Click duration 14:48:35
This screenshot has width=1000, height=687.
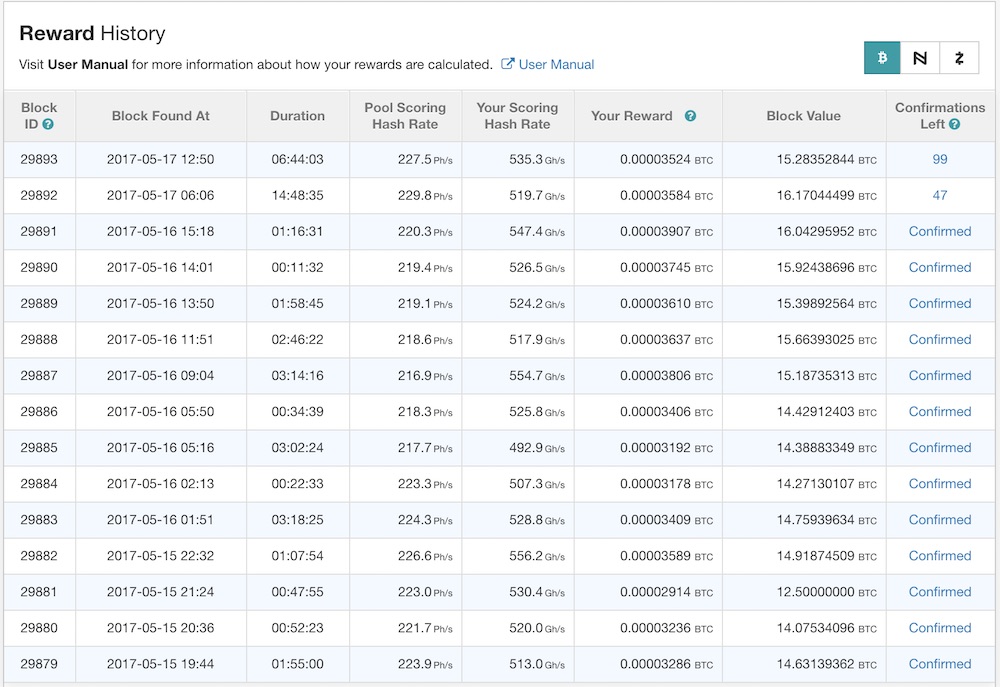[297, 195]
